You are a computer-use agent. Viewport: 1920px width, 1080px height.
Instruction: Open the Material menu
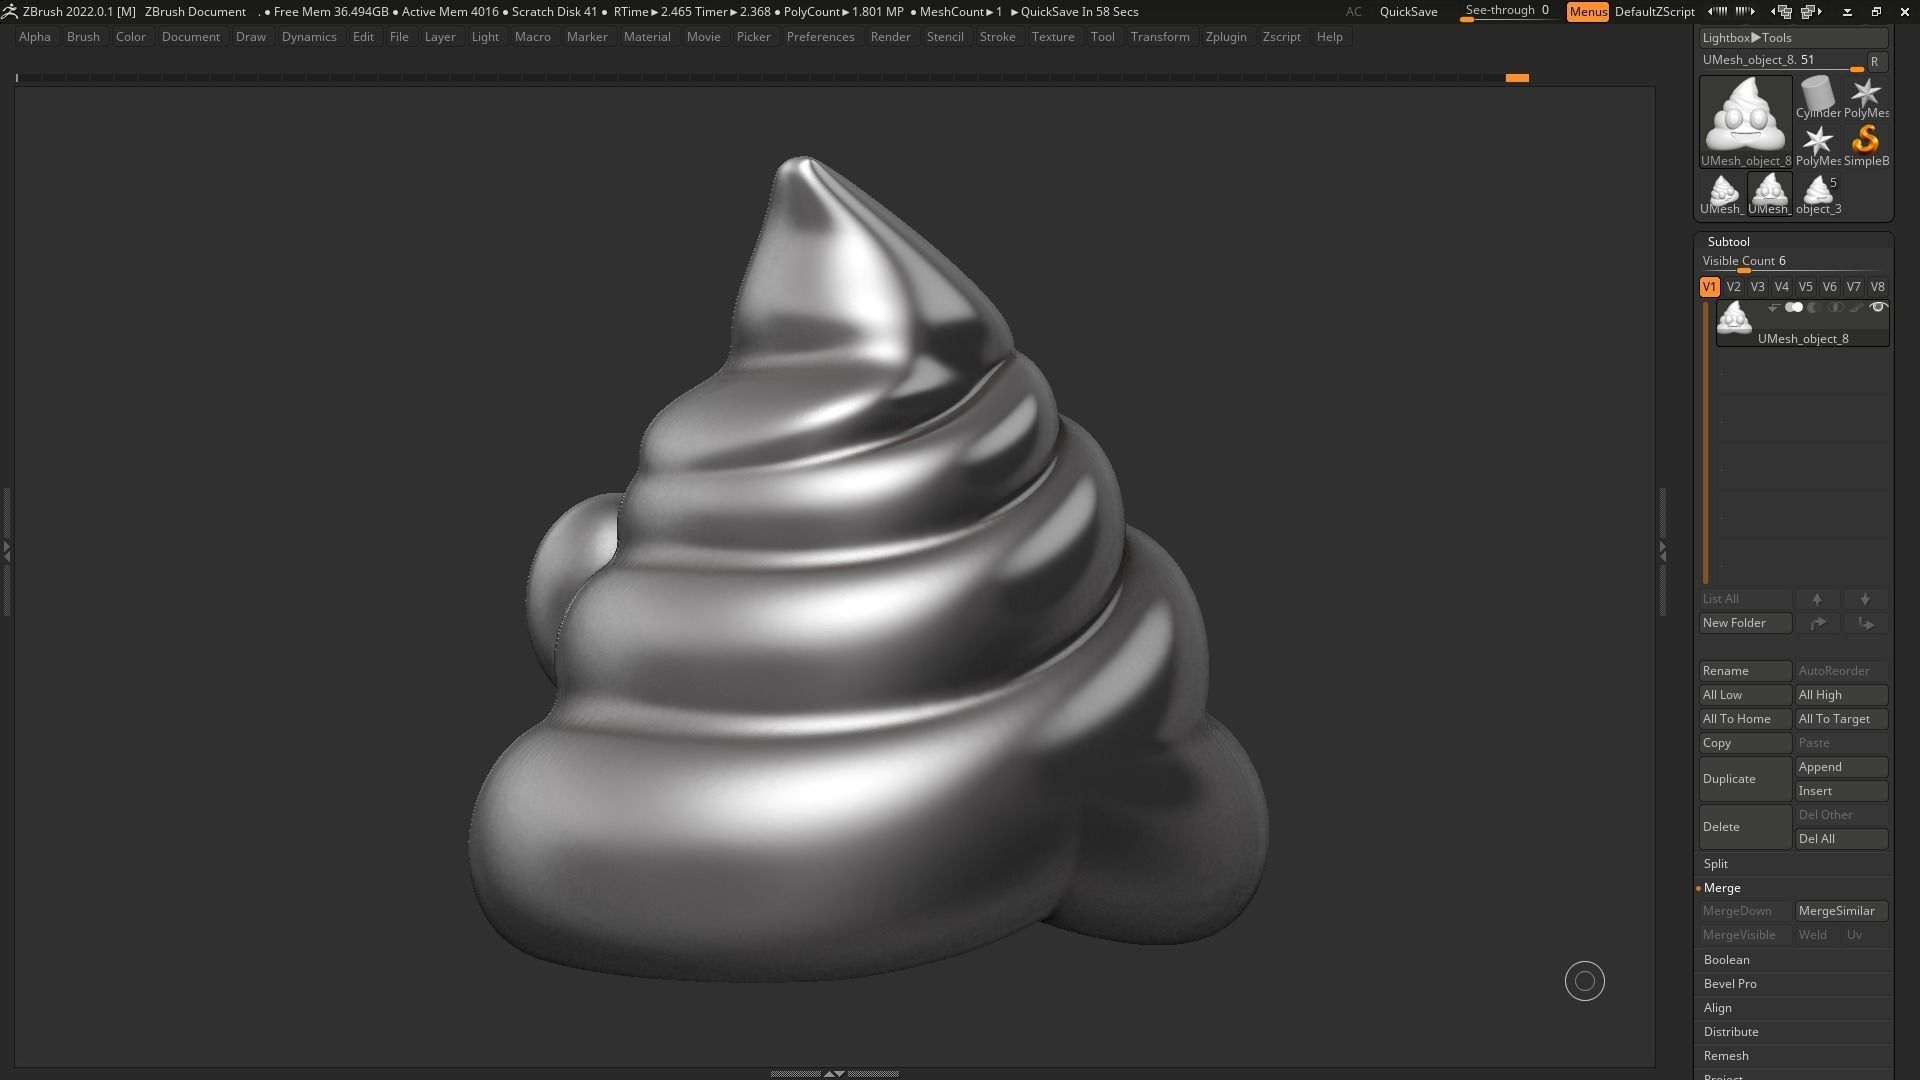pyautogui.click(x=647, y=37)
